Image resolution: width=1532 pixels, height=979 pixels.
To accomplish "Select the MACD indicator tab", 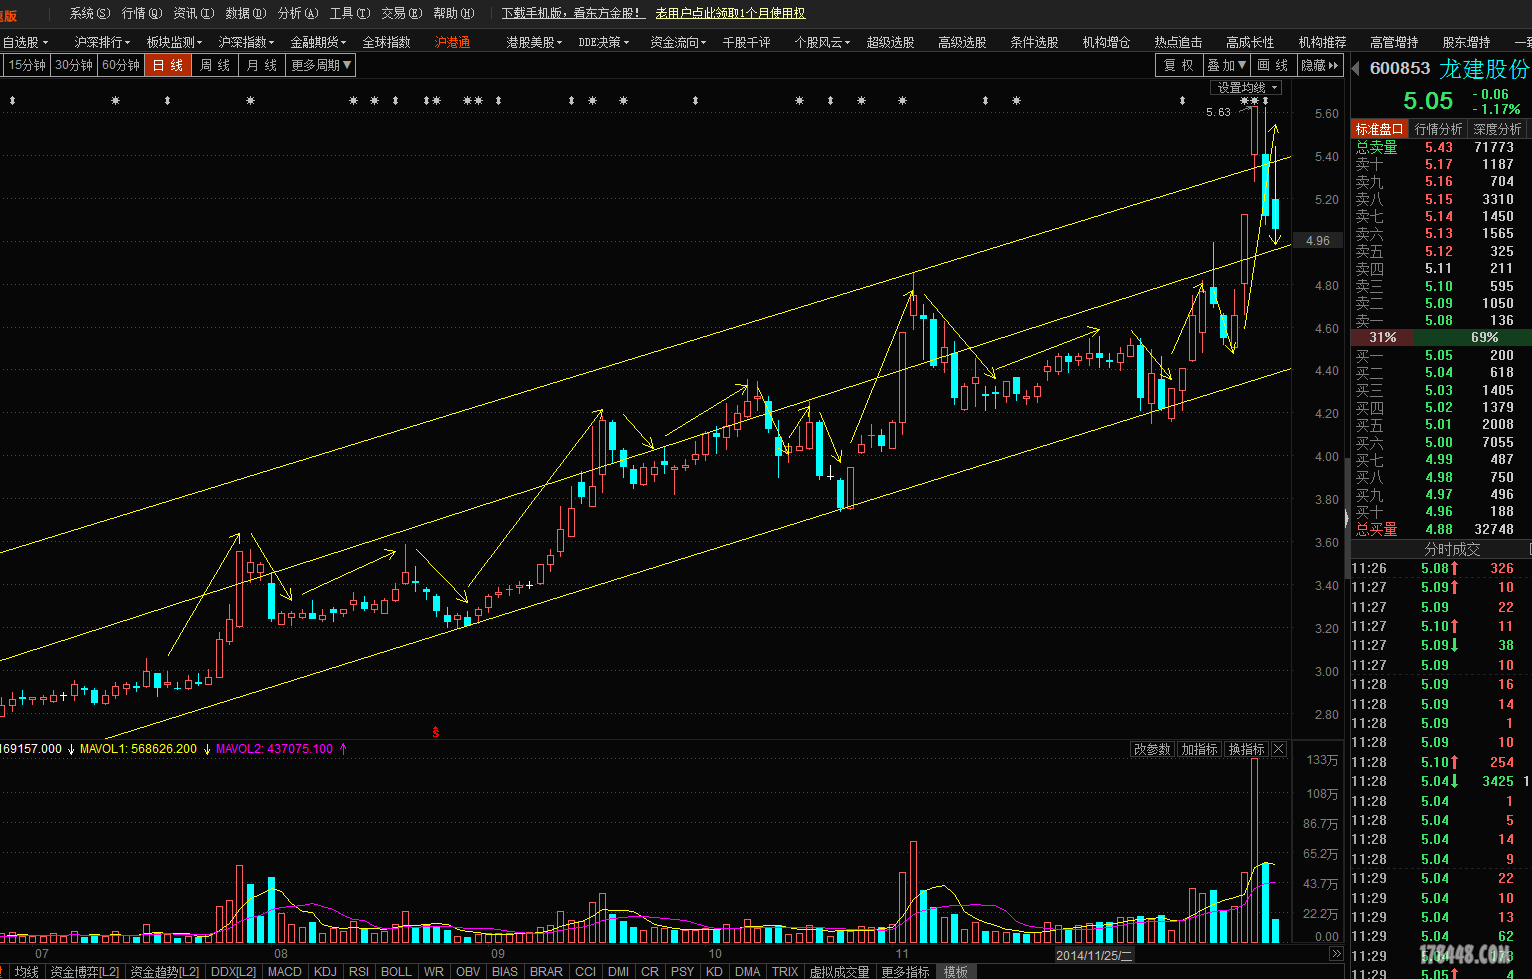I will point(285,971).
